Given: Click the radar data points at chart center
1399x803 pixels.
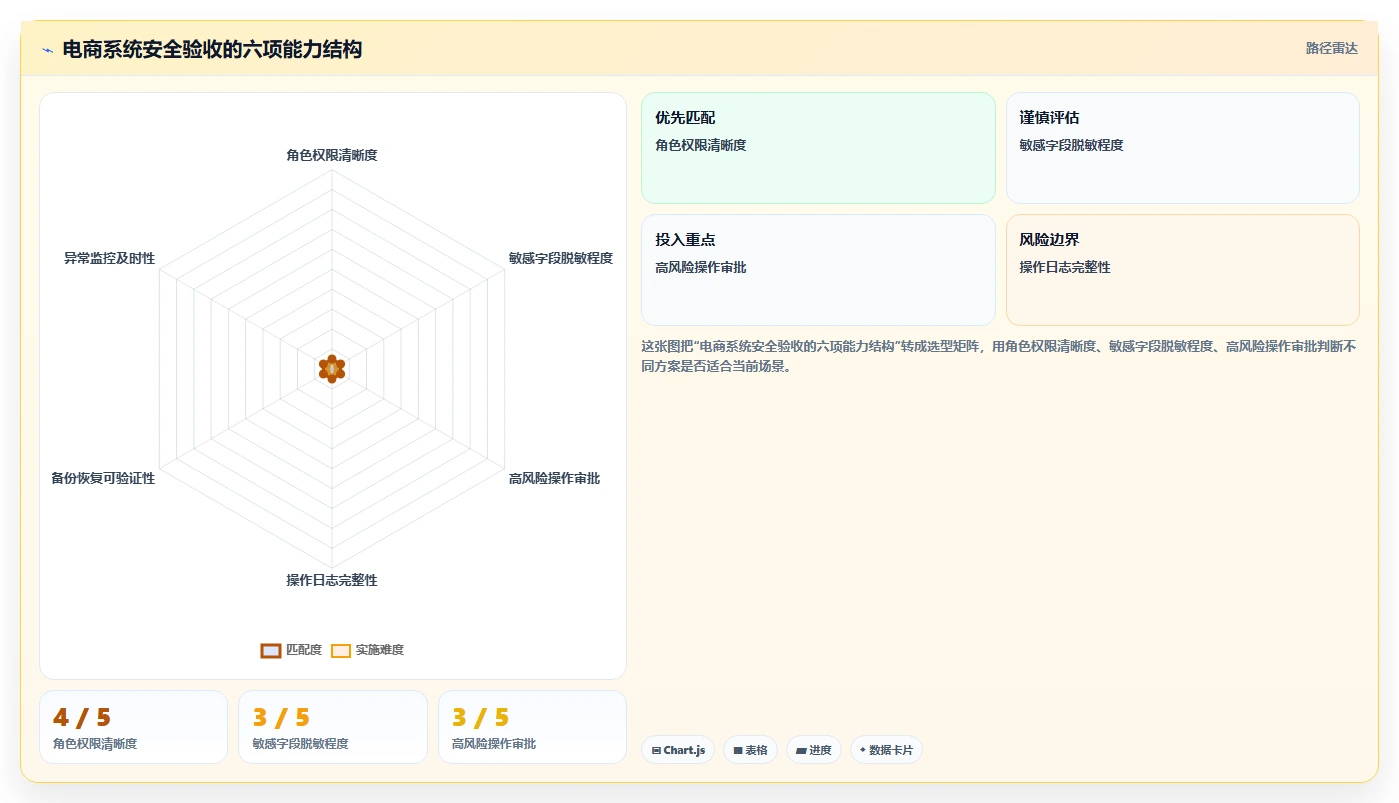Looking at the screenshot, I should [x=332, y=368].
